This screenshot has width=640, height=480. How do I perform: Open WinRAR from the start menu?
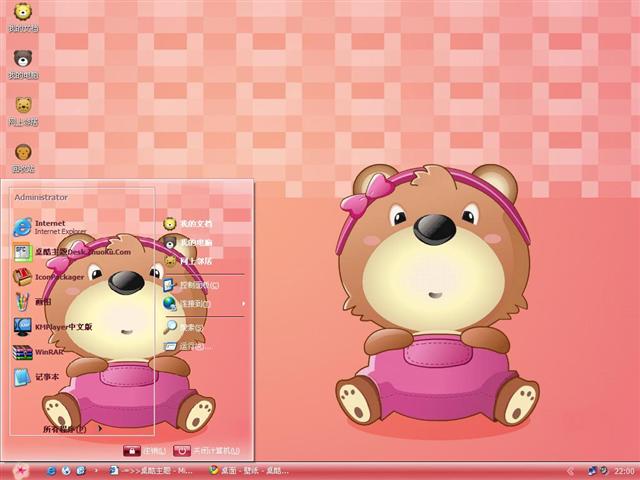click(x=38, y=352)
